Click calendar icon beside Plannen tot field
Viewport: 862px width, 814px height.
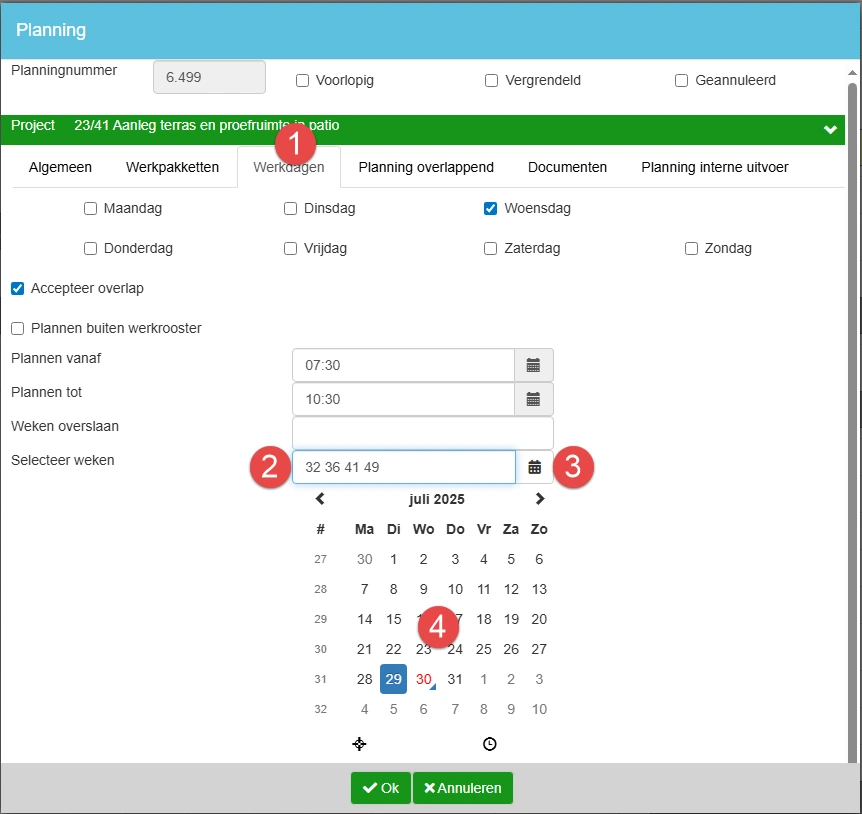[533, 399]
